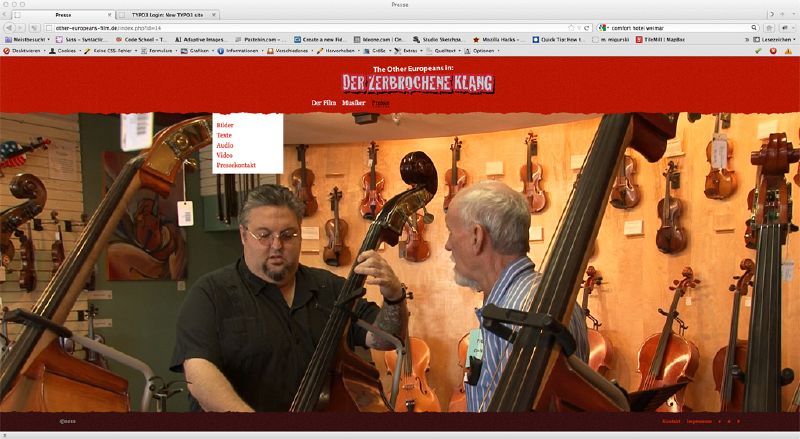Click the green checkmark validation icon
Viewport: 800px width, 439px height.
pyautogui.click(x=758, y=51)
